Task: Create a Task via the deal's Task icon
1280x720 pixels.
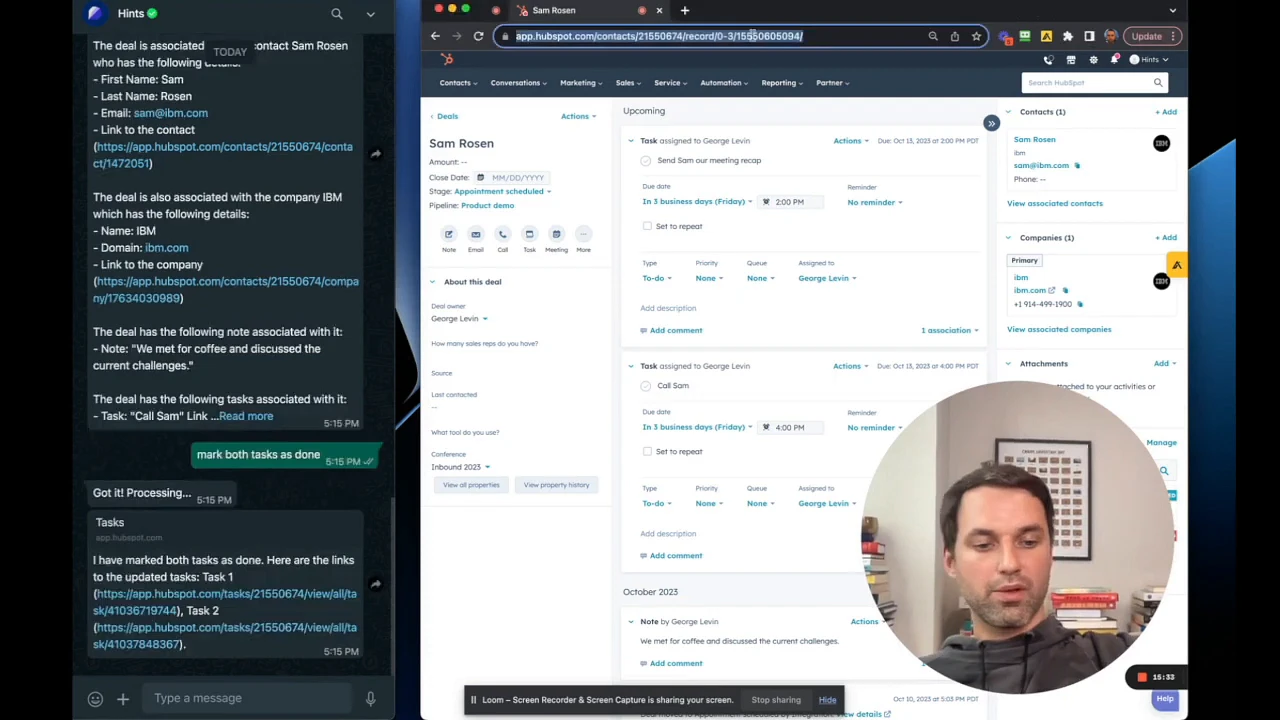Action: pyautogui.click(x=529, y=234)
